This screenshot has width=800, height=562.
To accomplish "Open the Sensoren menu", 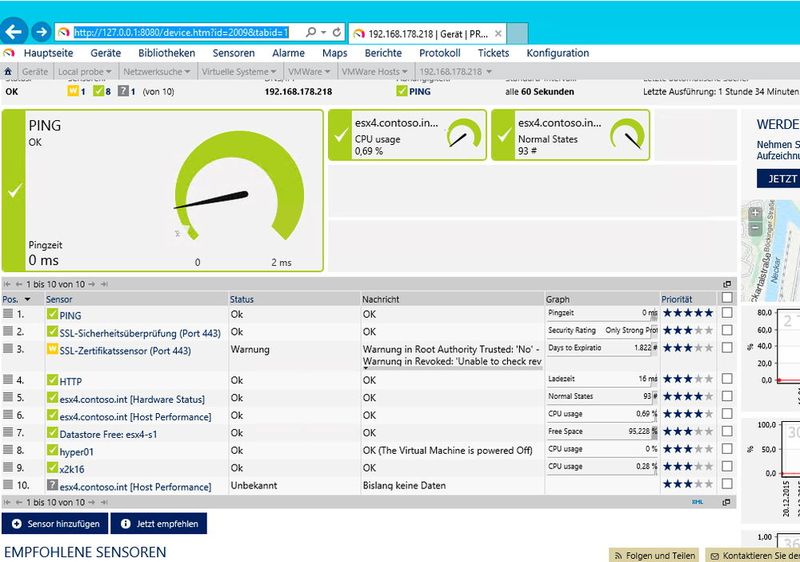I will click(233, 53).
